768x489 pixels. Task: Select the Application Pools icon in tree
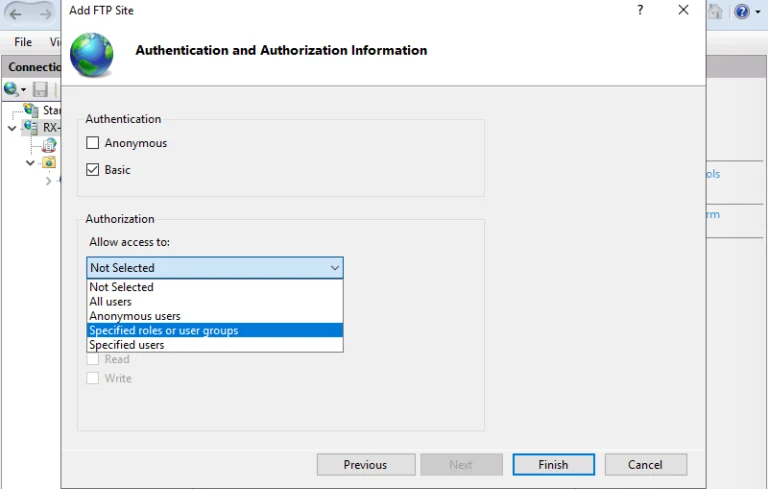(x=49, y=145)
